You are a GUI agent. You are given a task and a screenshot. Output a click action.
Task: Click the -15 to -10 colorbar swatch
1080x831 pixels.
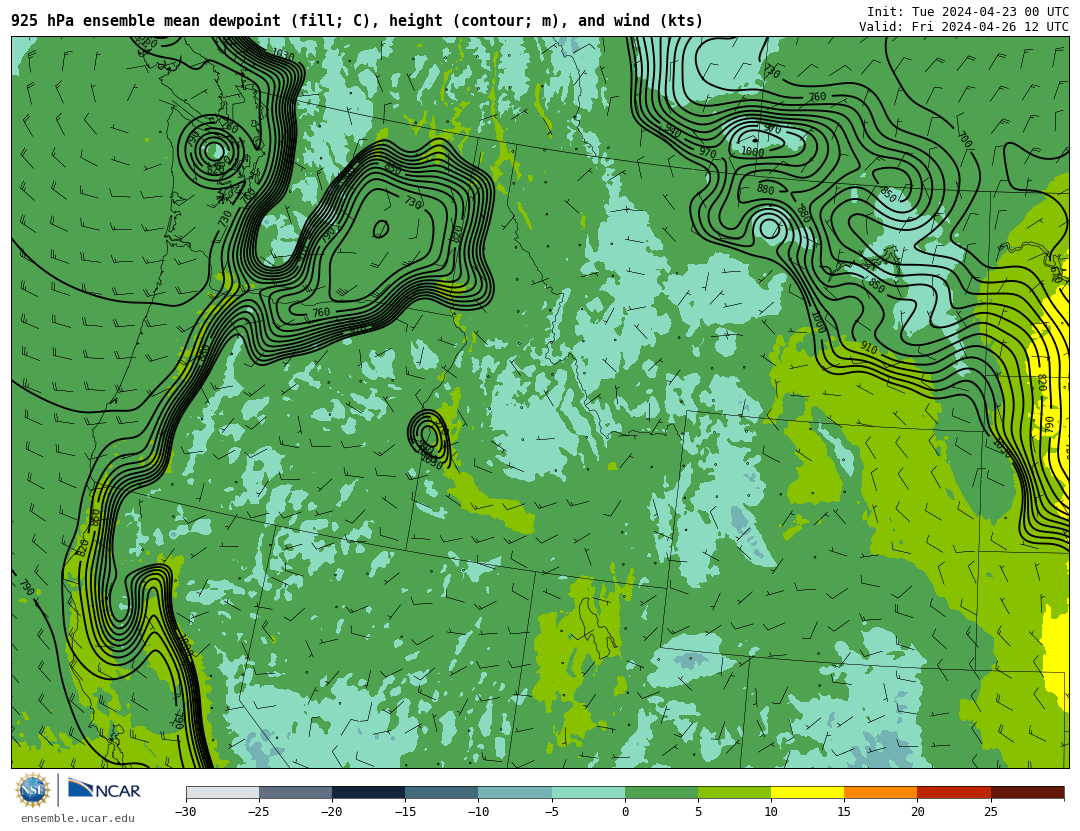442,792
